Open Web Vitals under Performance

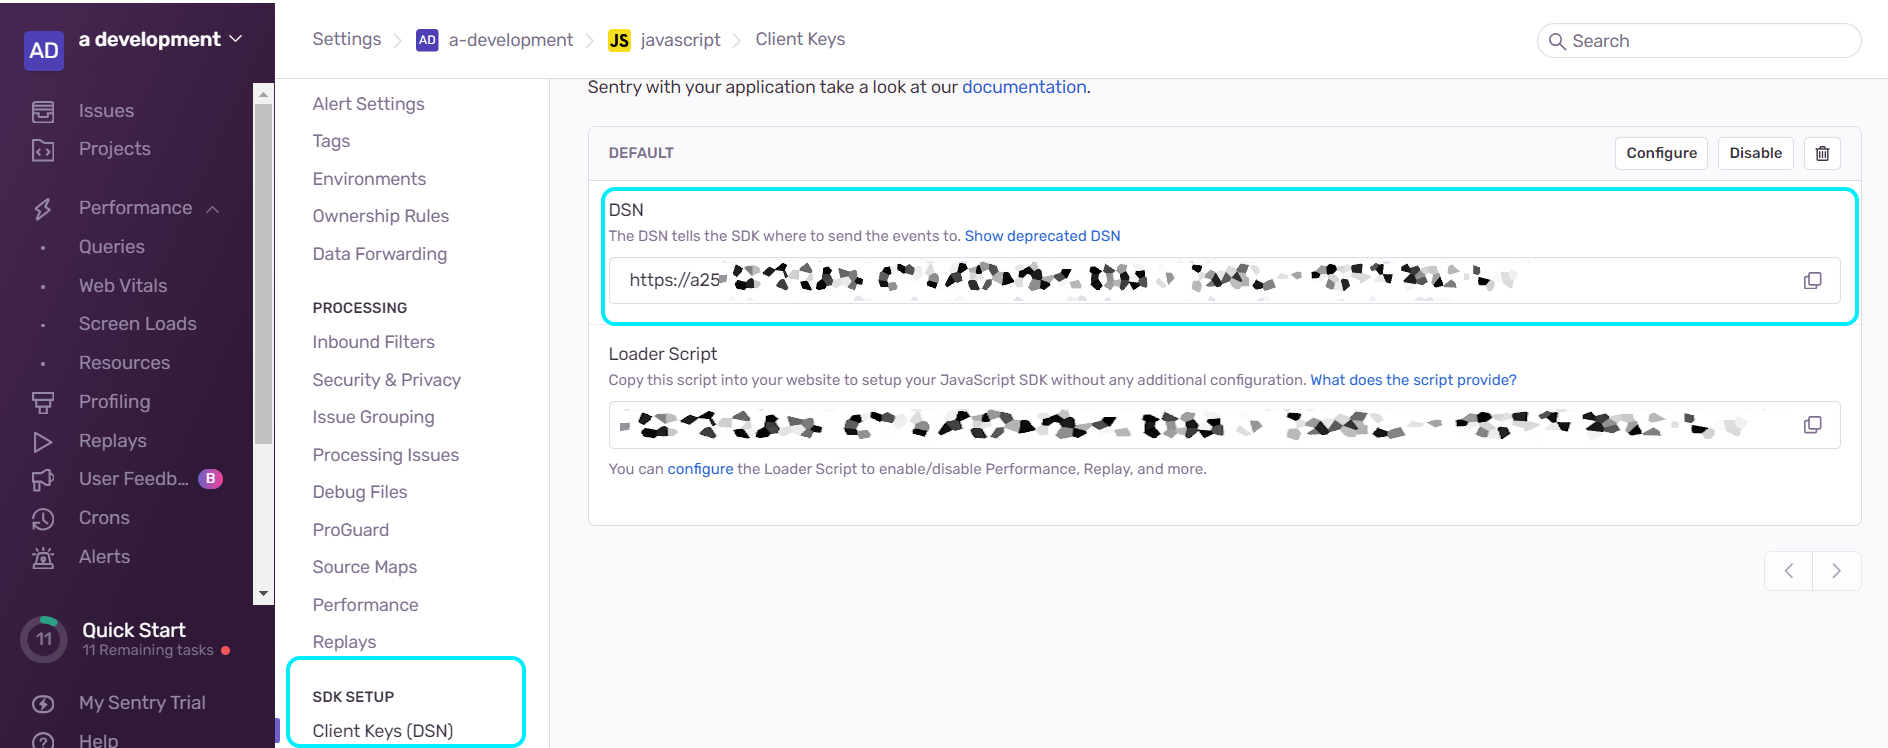(123, 286)
